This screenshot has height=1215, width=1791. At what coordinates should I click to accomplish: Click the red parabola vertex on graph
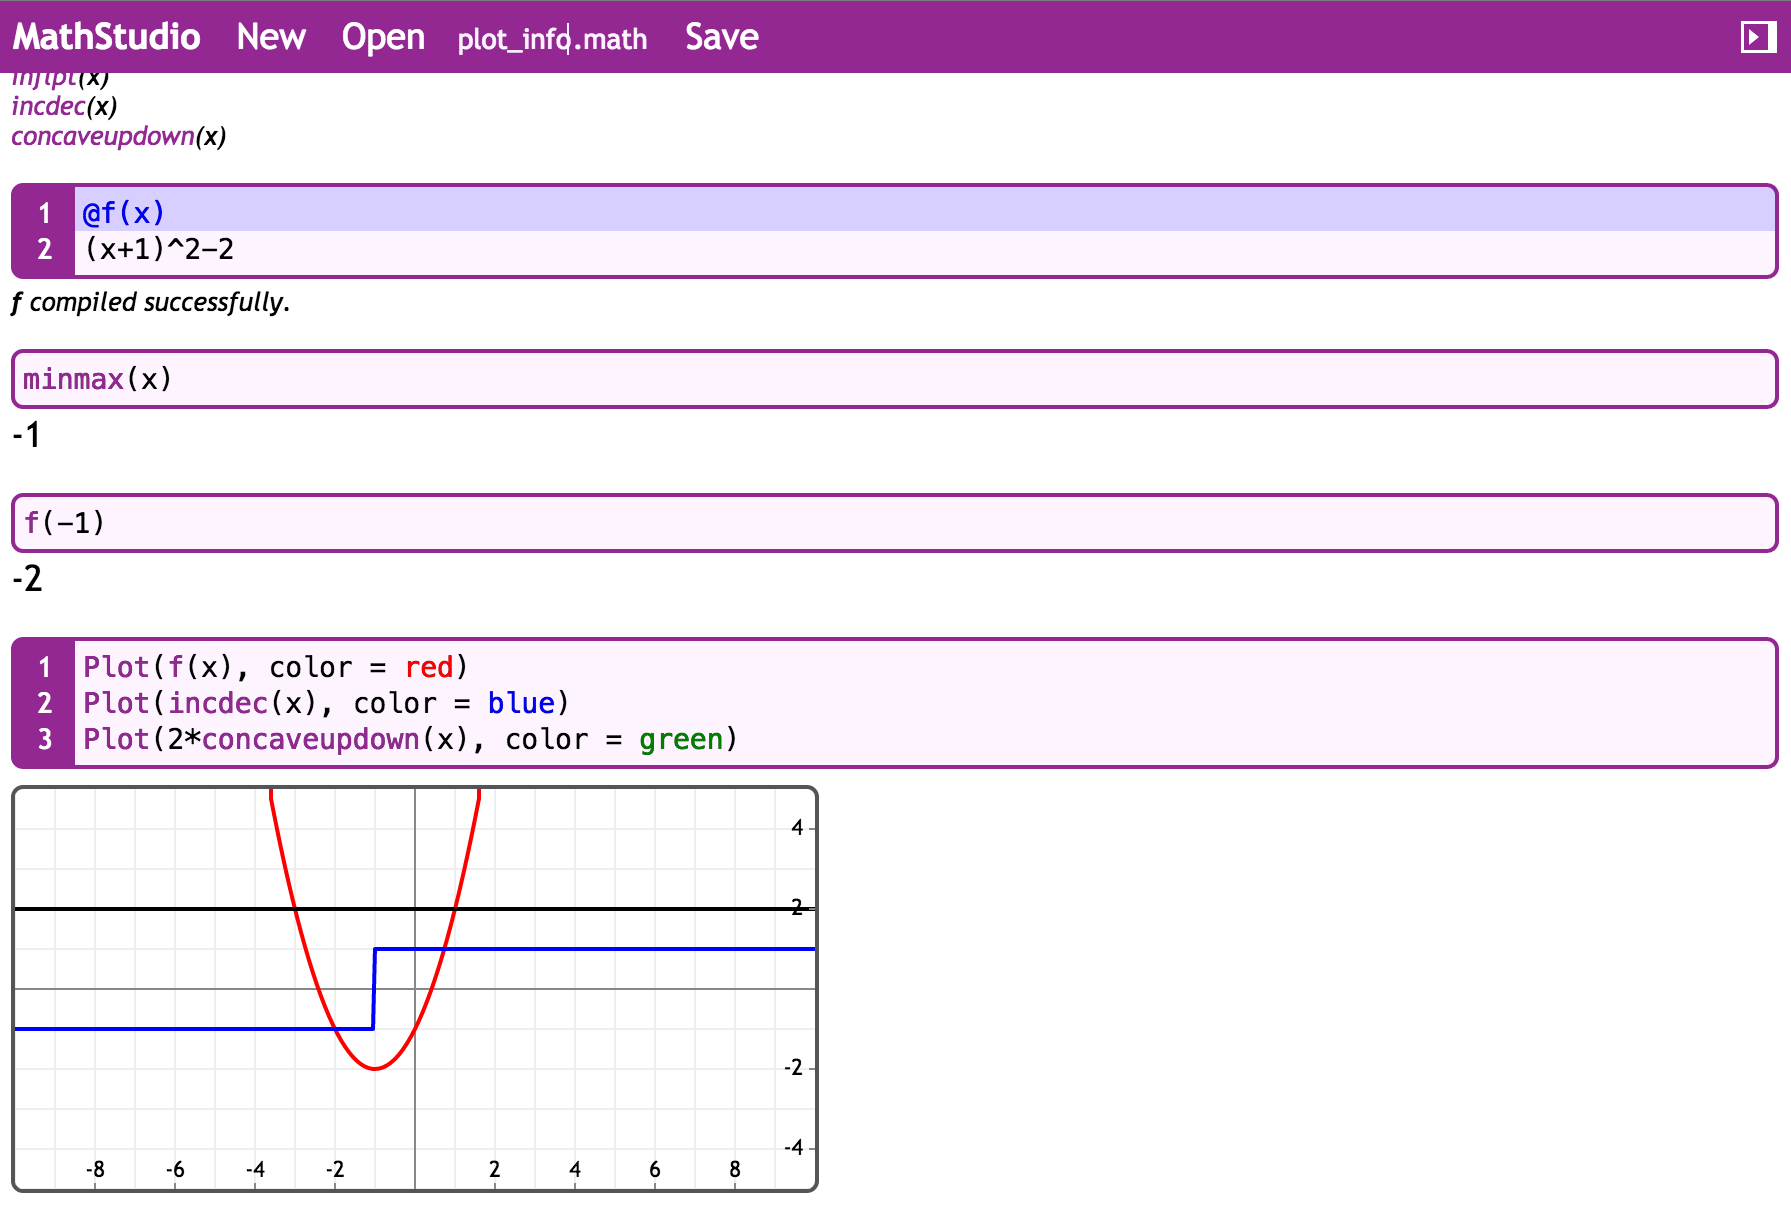tap(375, 1068)
